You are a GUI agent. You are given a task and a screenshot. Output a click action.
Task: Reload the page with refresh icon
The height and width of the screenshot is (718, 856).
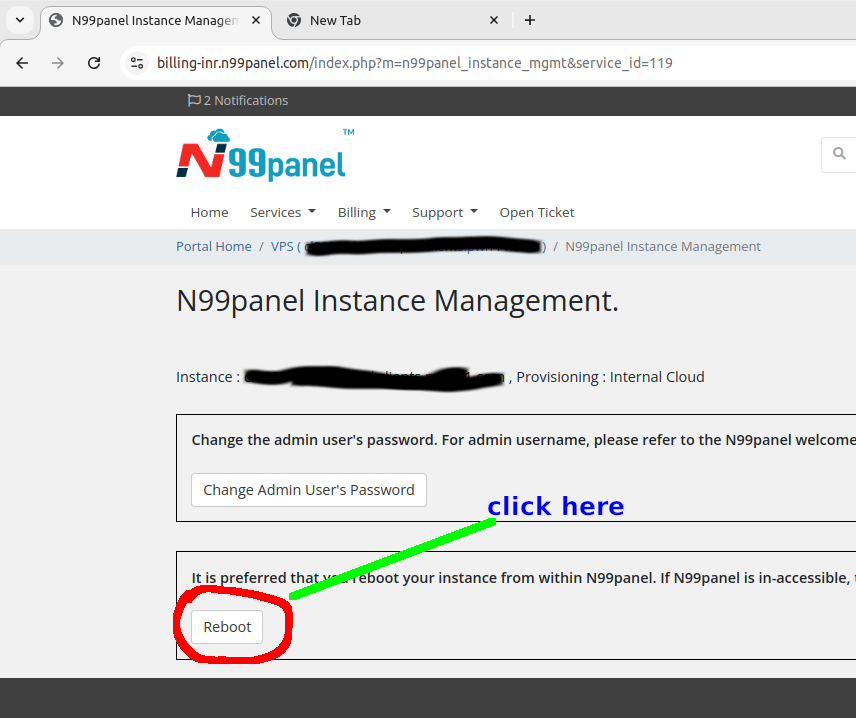point(94,63)
